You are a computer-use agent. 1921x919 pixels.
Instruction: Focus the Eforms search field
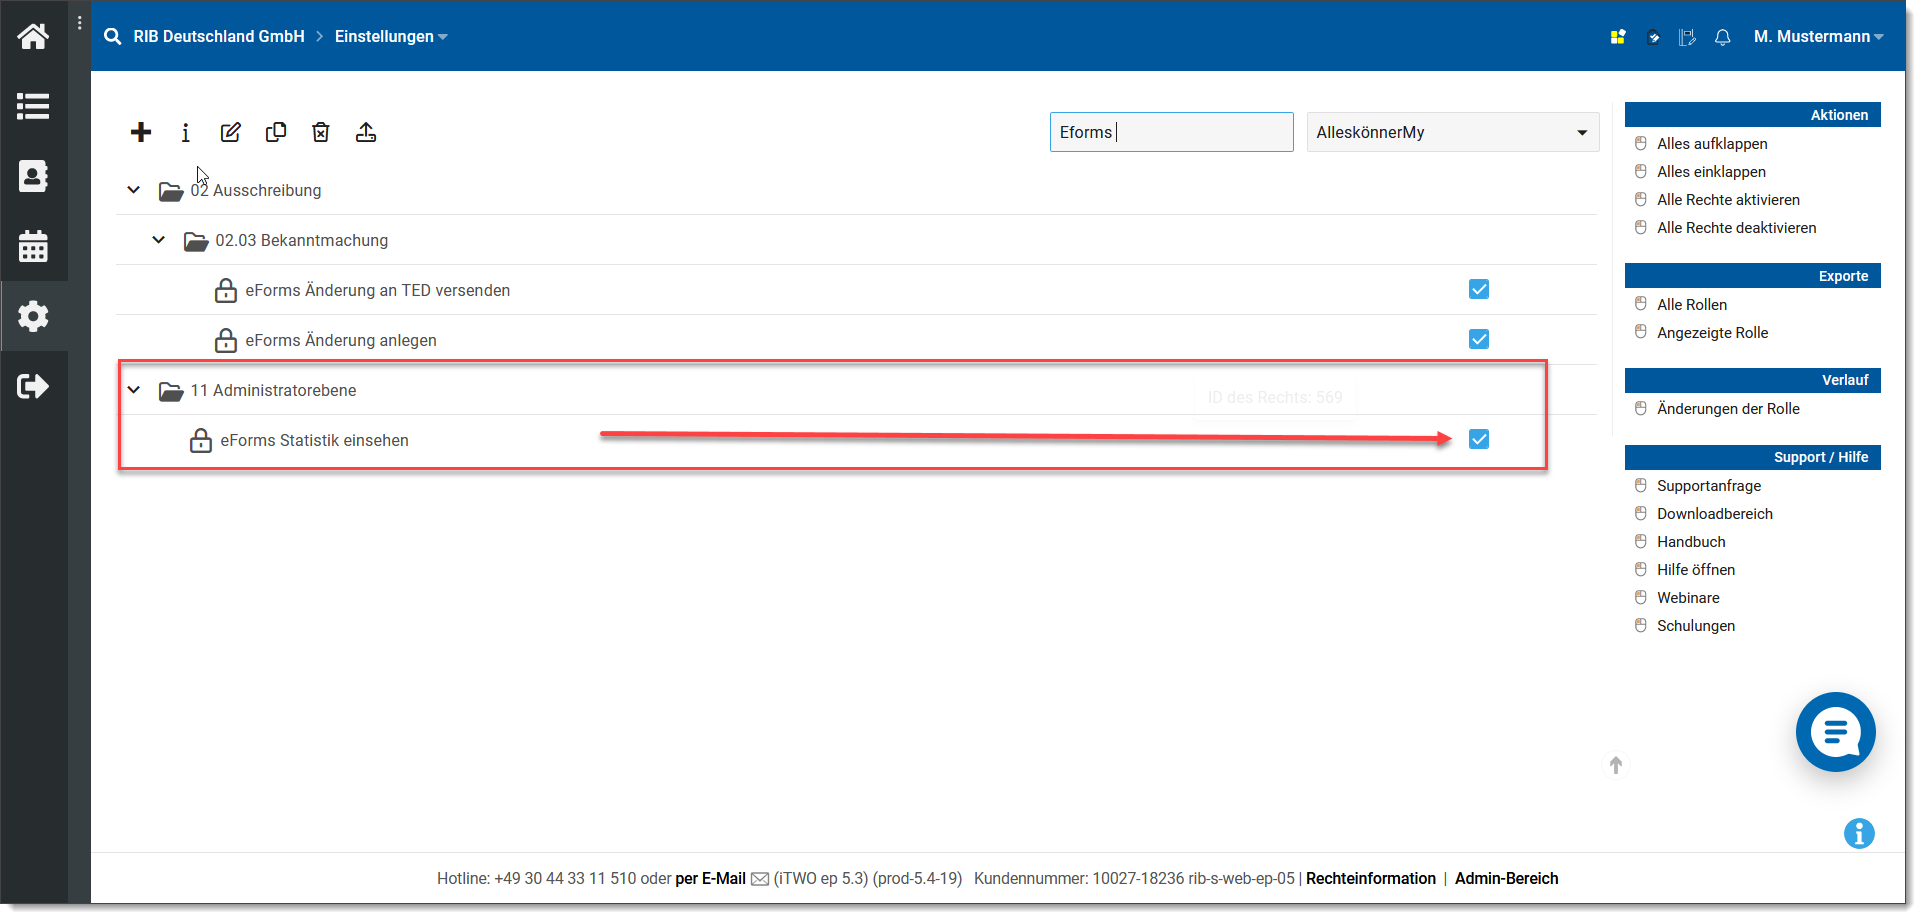pos(1171,132)
